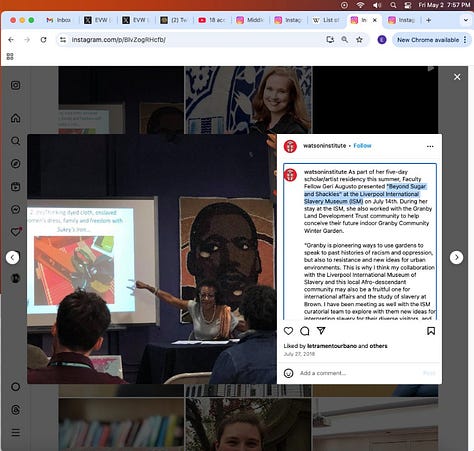Open Notifications heart icon in sidebar
This screenshot has width=474, height=451.
[16, 232]
